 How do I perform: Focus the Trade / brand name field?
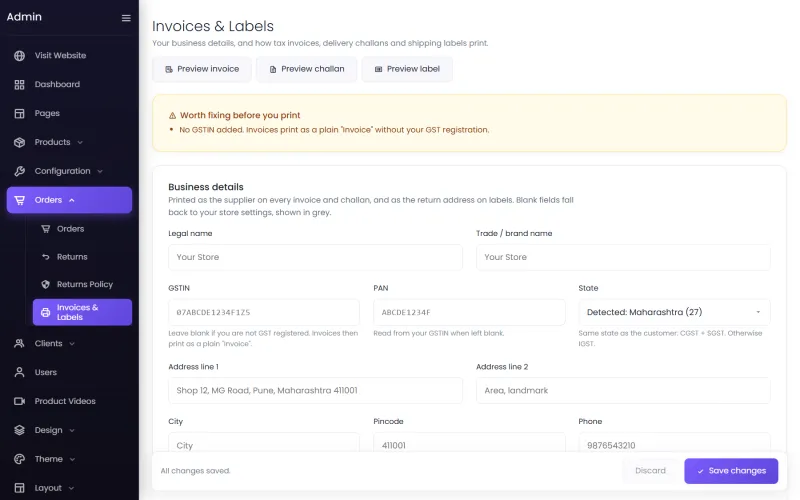pyautogui.click(x=623, y=257)
